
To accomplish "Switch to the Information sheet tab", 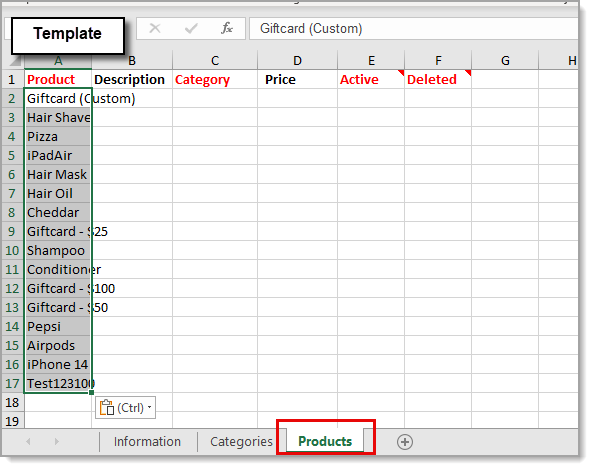I will pyautogui.click(x=147, y=441).
